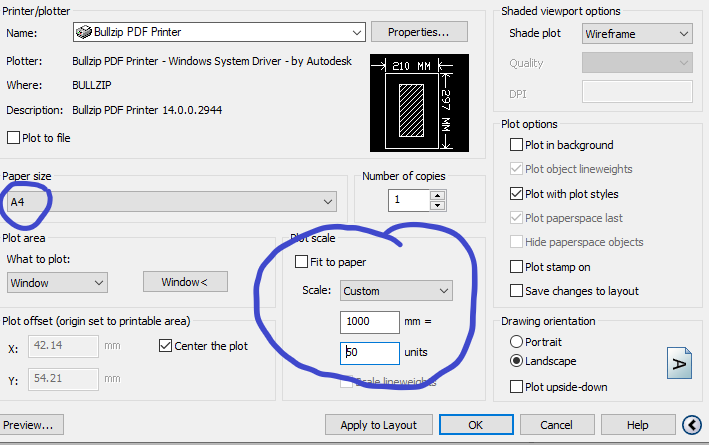This screenshot has height=445, width=709.
Task: Click the 1000 mm scale field
Action: [x=370, y=322]
